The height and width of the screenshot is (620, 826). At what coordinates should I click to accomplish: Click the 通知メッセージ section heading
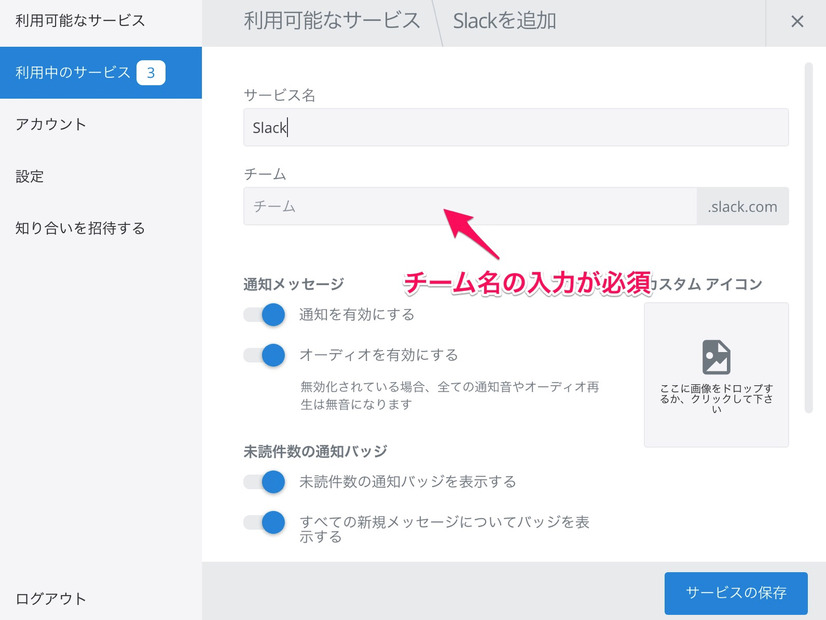point(293,284)
